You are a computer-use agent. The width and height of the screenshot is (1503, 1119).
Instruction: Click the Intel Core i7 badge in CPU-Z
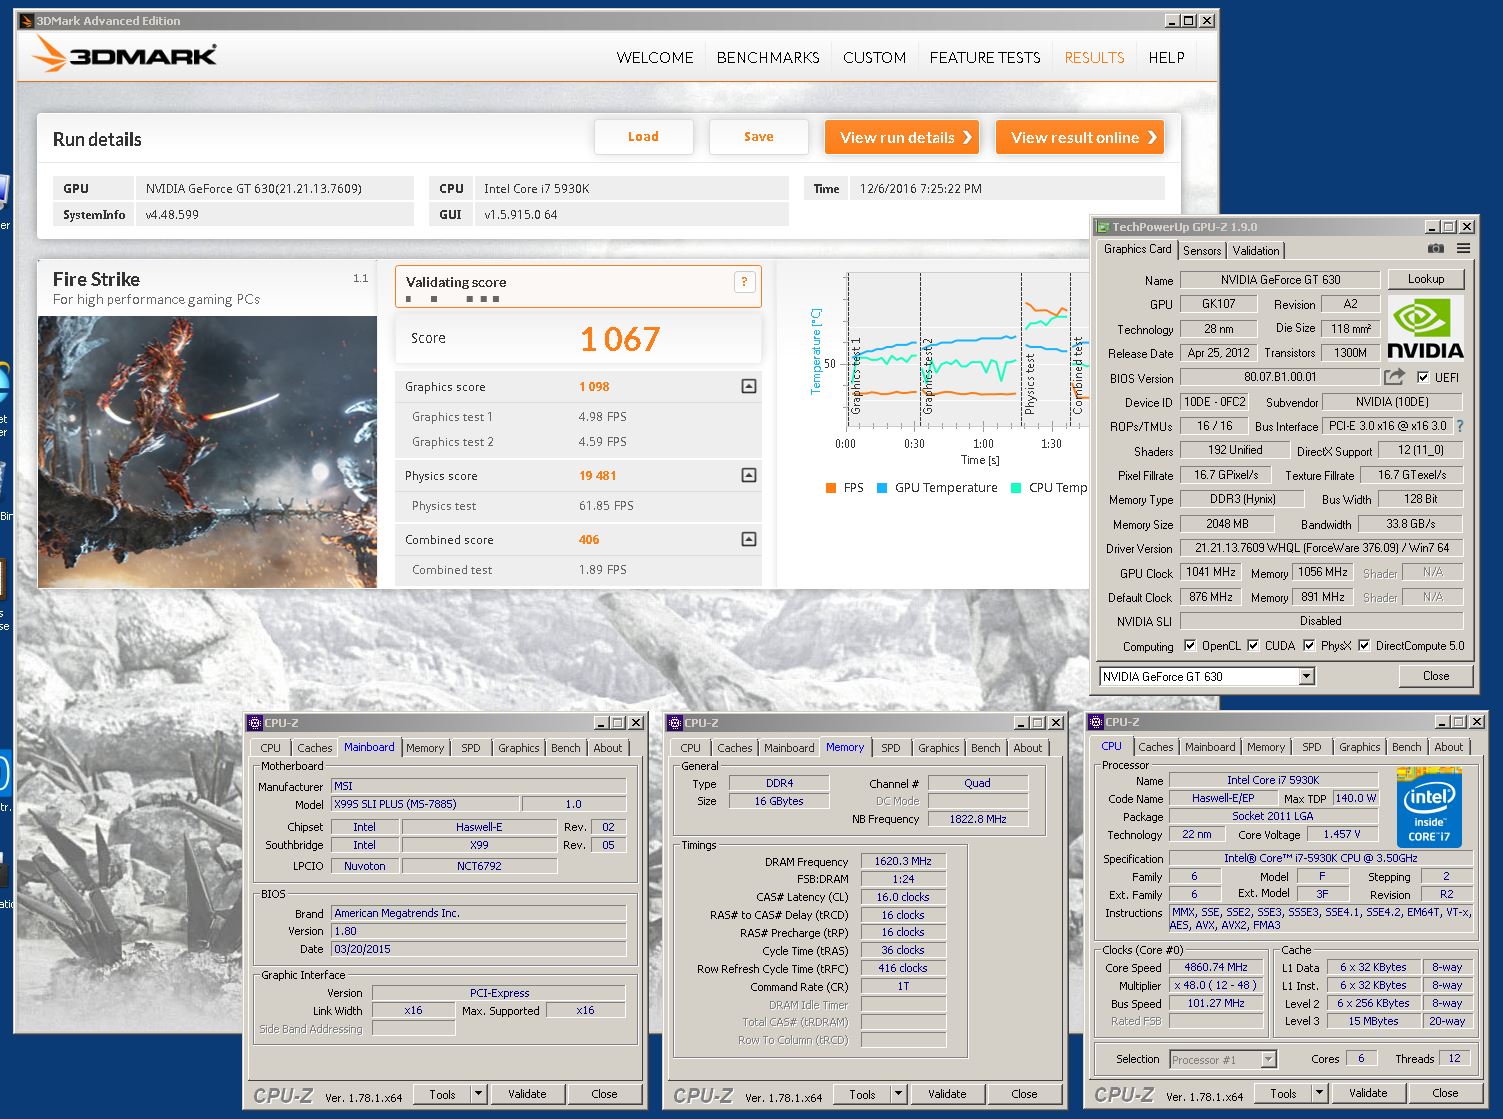[1429, 807]
